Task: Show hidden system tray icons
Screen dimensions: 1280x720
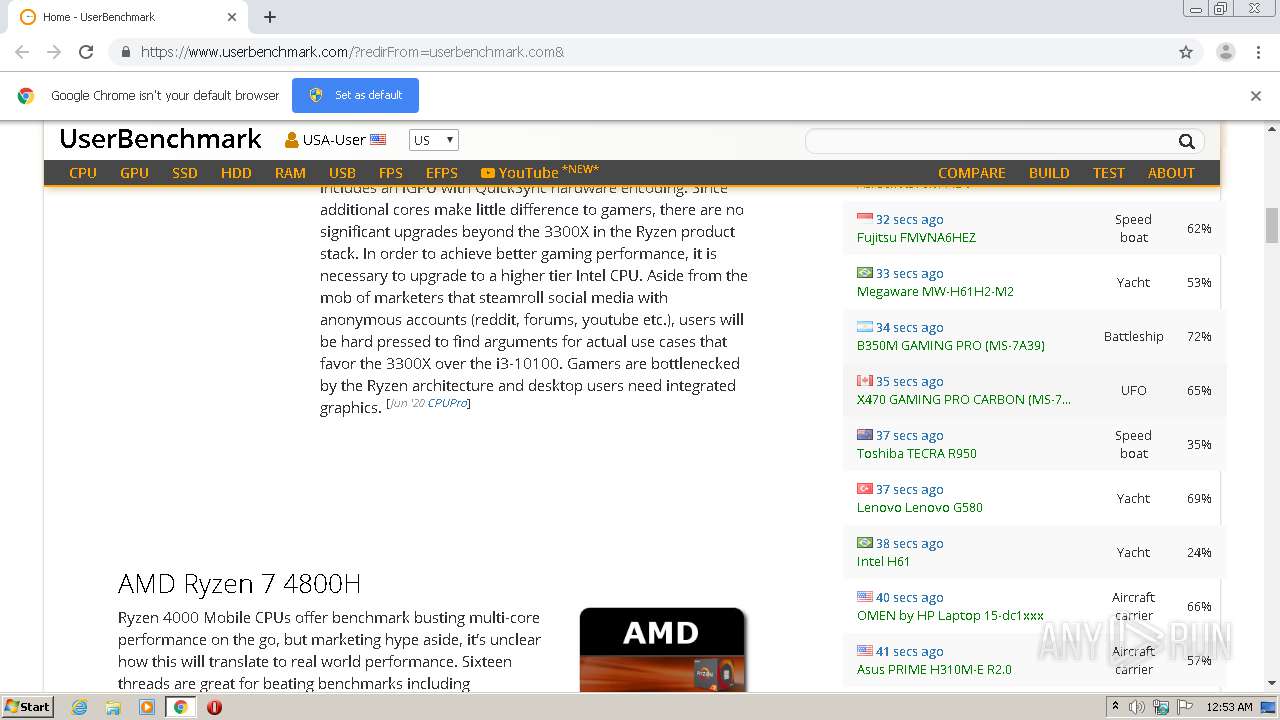Action: 1116,707
